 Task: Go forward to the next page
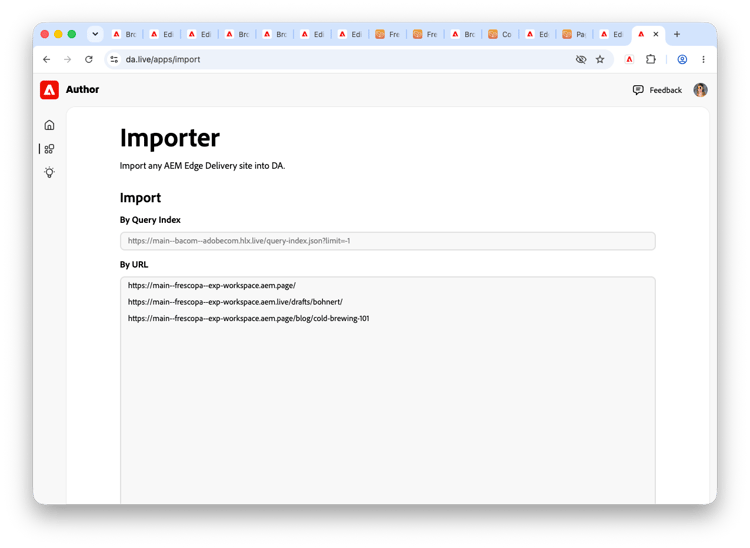click(67, 59)
